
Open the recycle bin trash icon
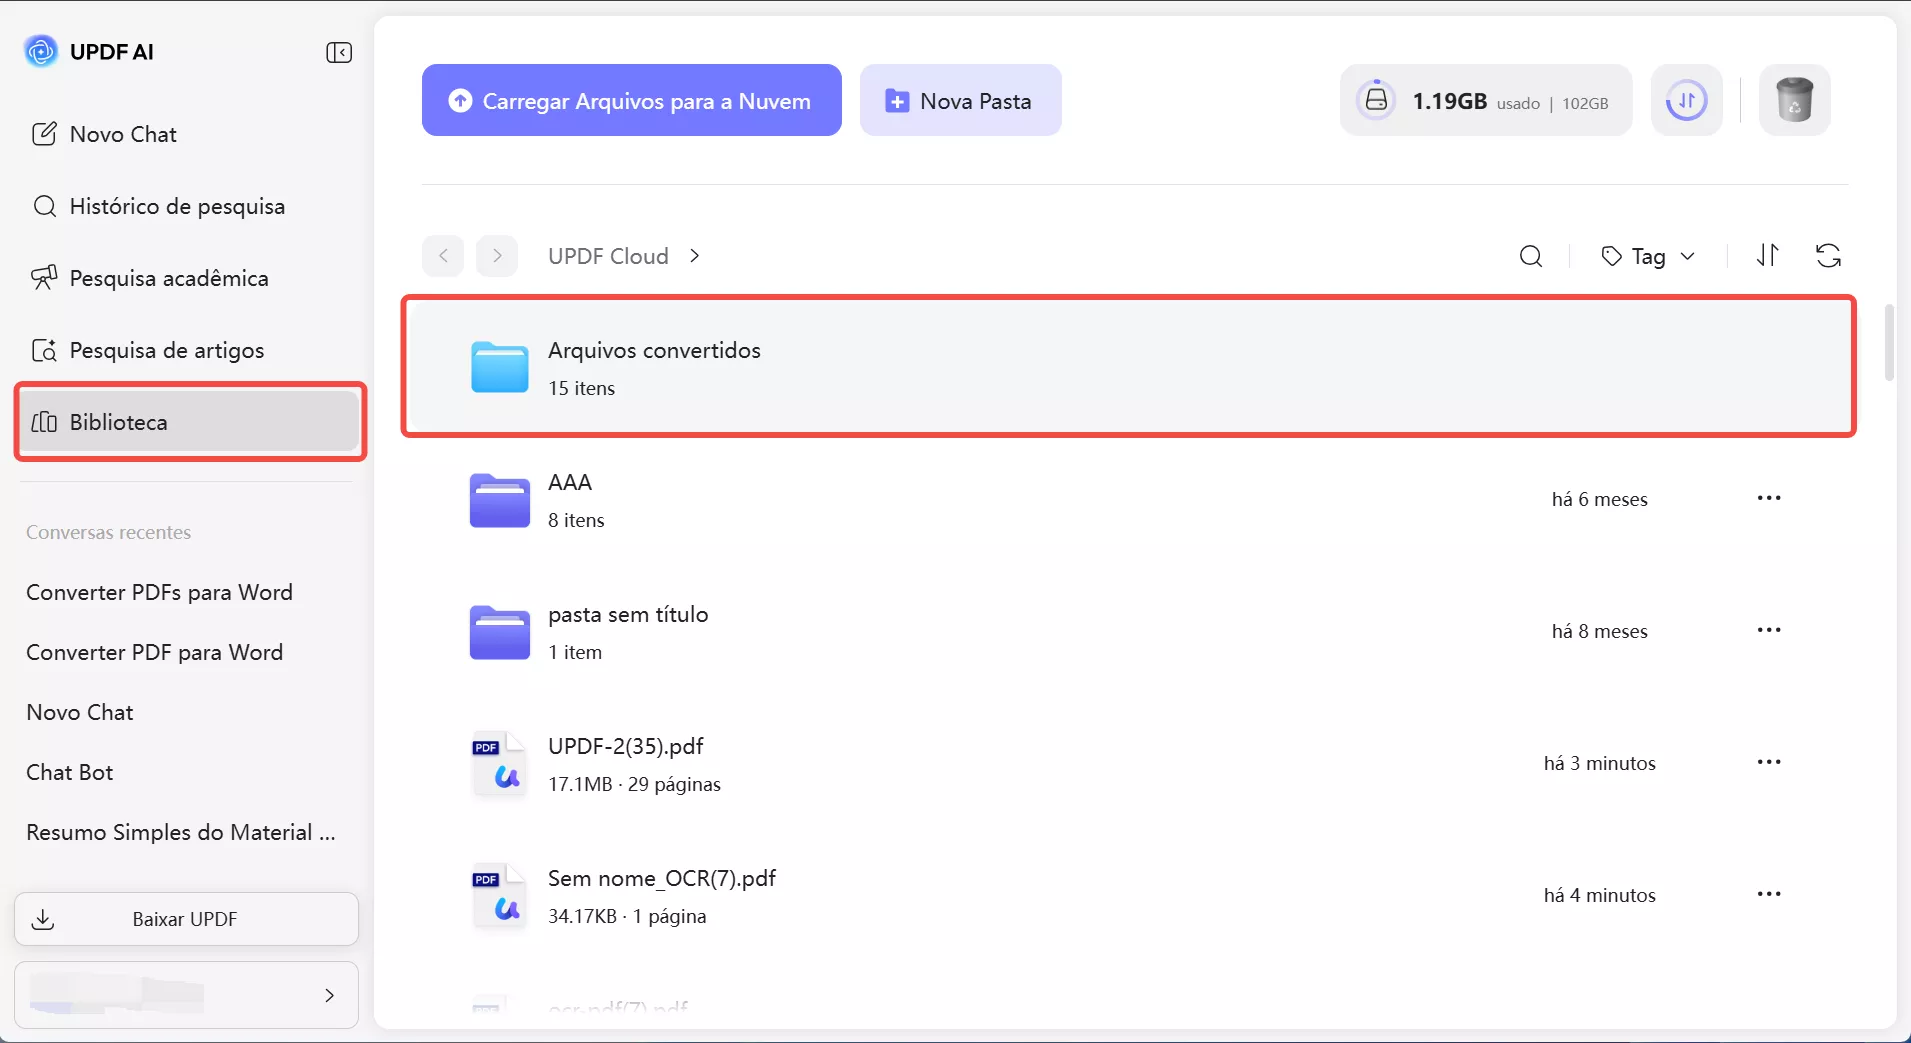point(1795,100)
